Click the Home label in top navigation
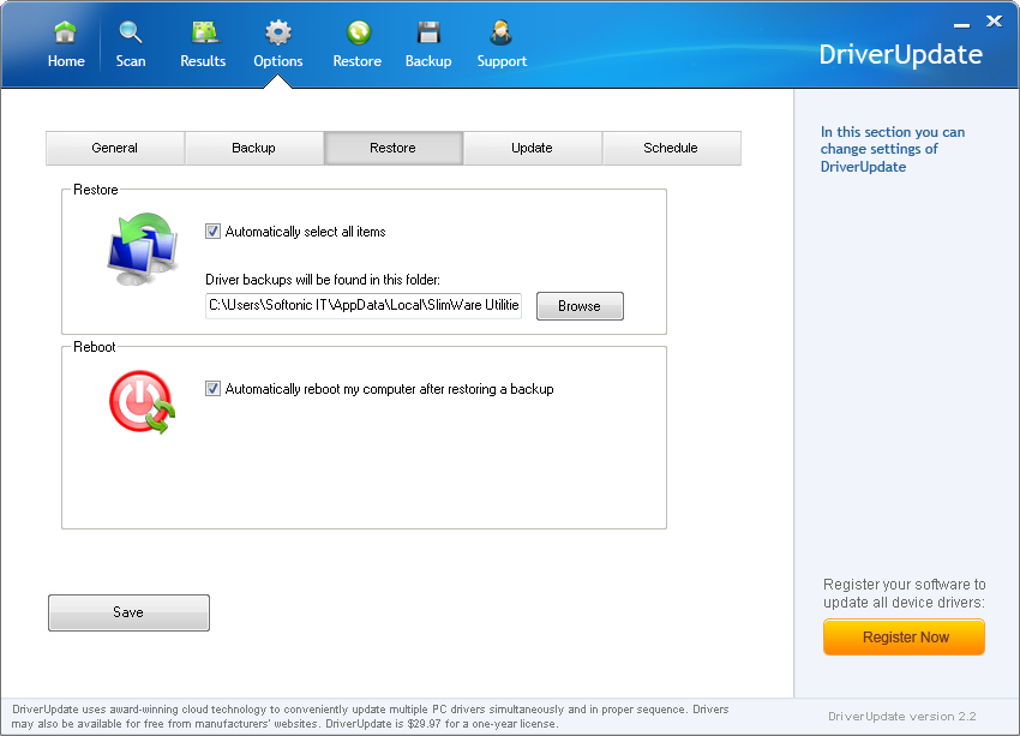The width and height of the screenshot is (1020, 736). pyautogui.click(x=66, y=61)
